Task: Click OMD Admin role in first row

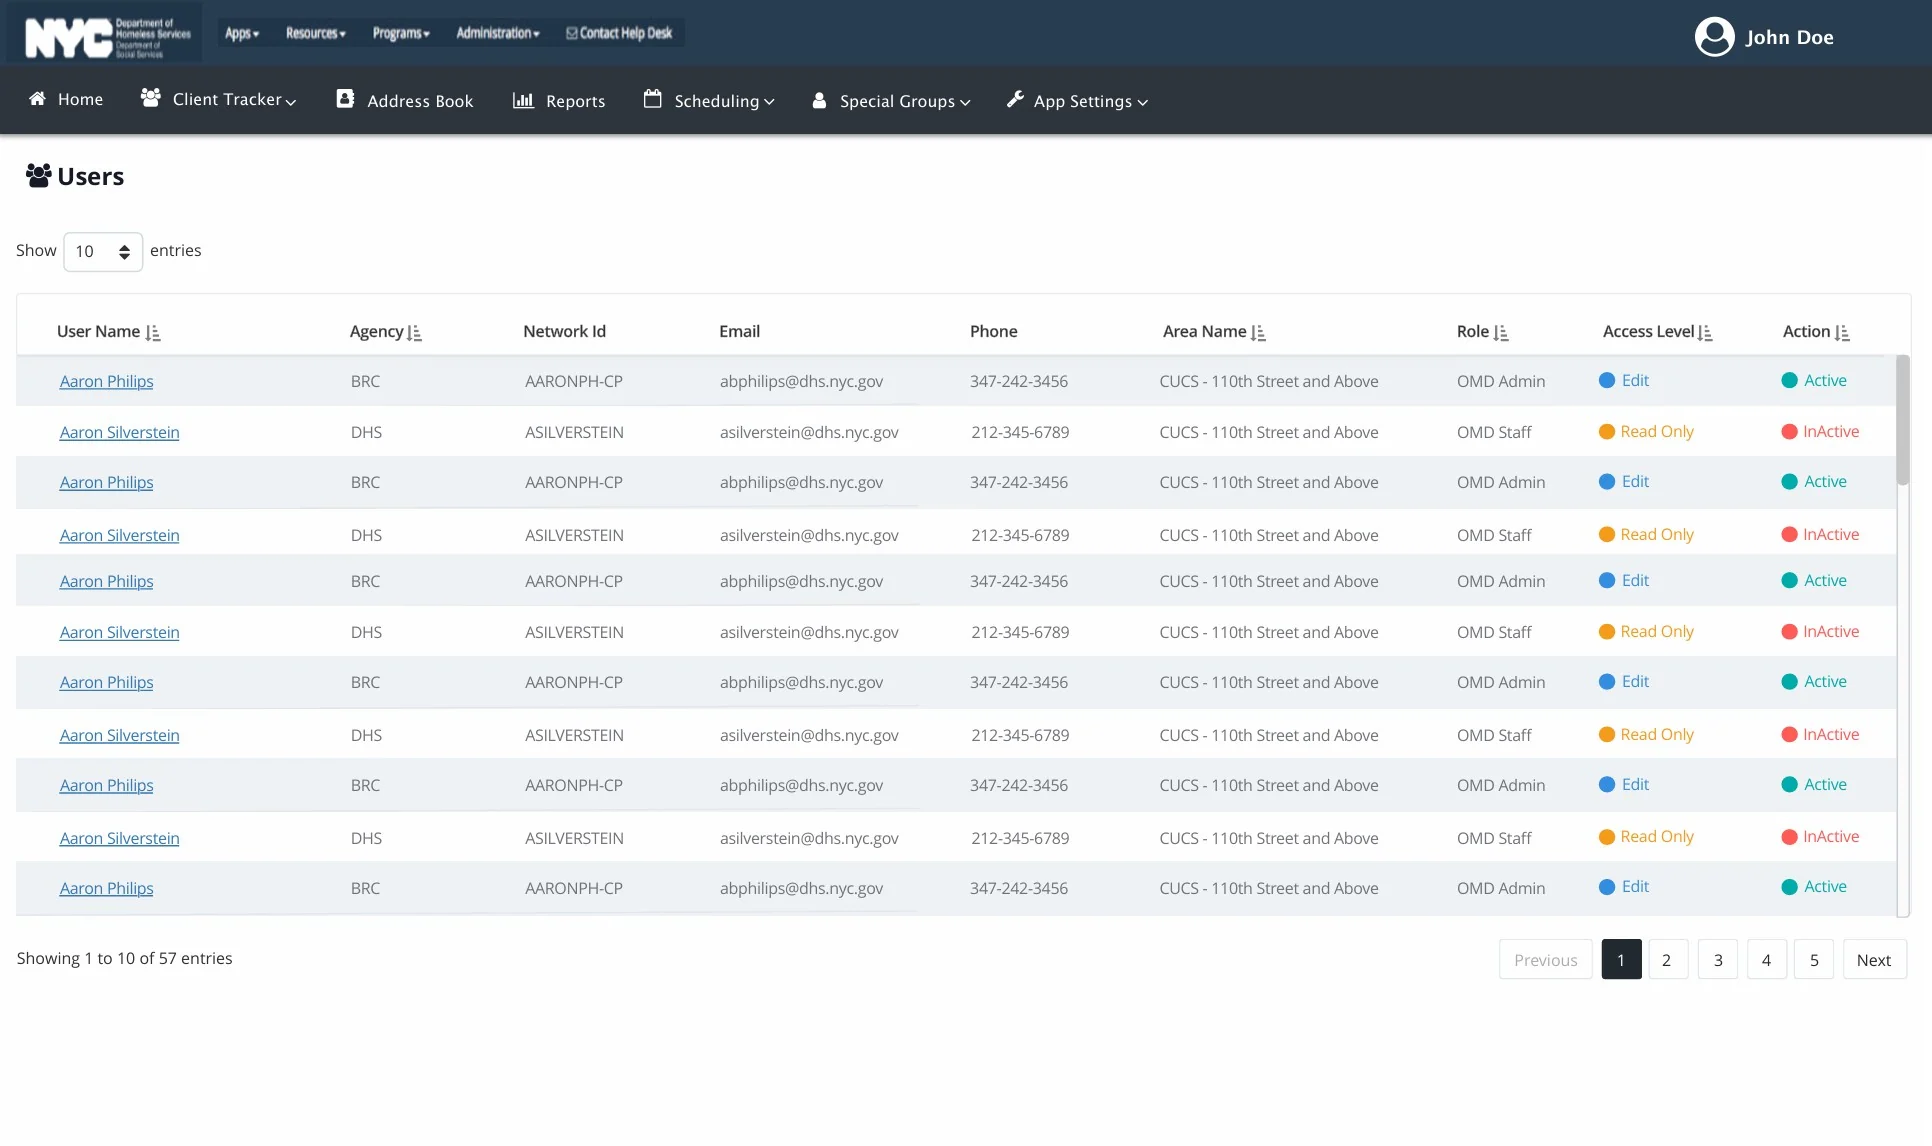Action: point(1501,381)
